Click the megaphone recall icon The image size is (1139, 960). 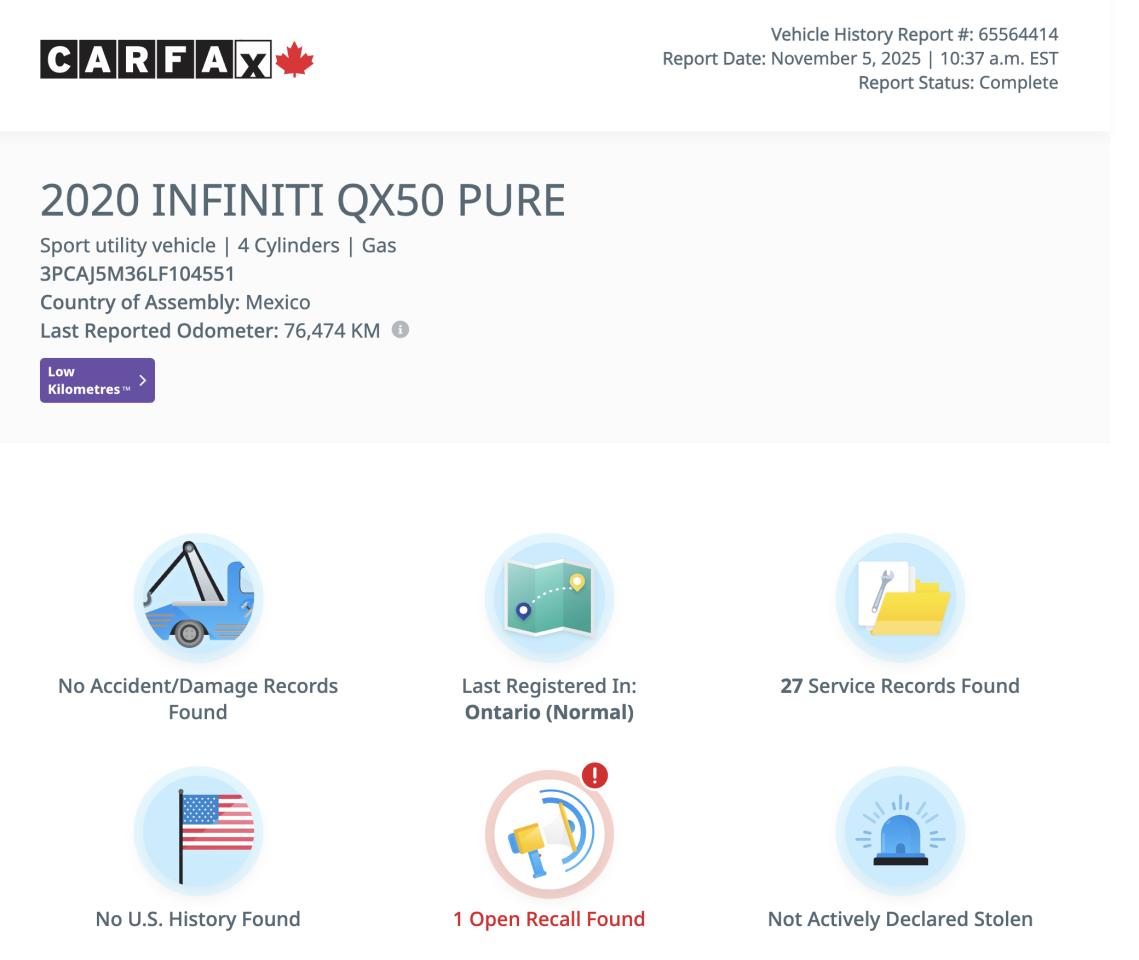(x=549, y=834)
